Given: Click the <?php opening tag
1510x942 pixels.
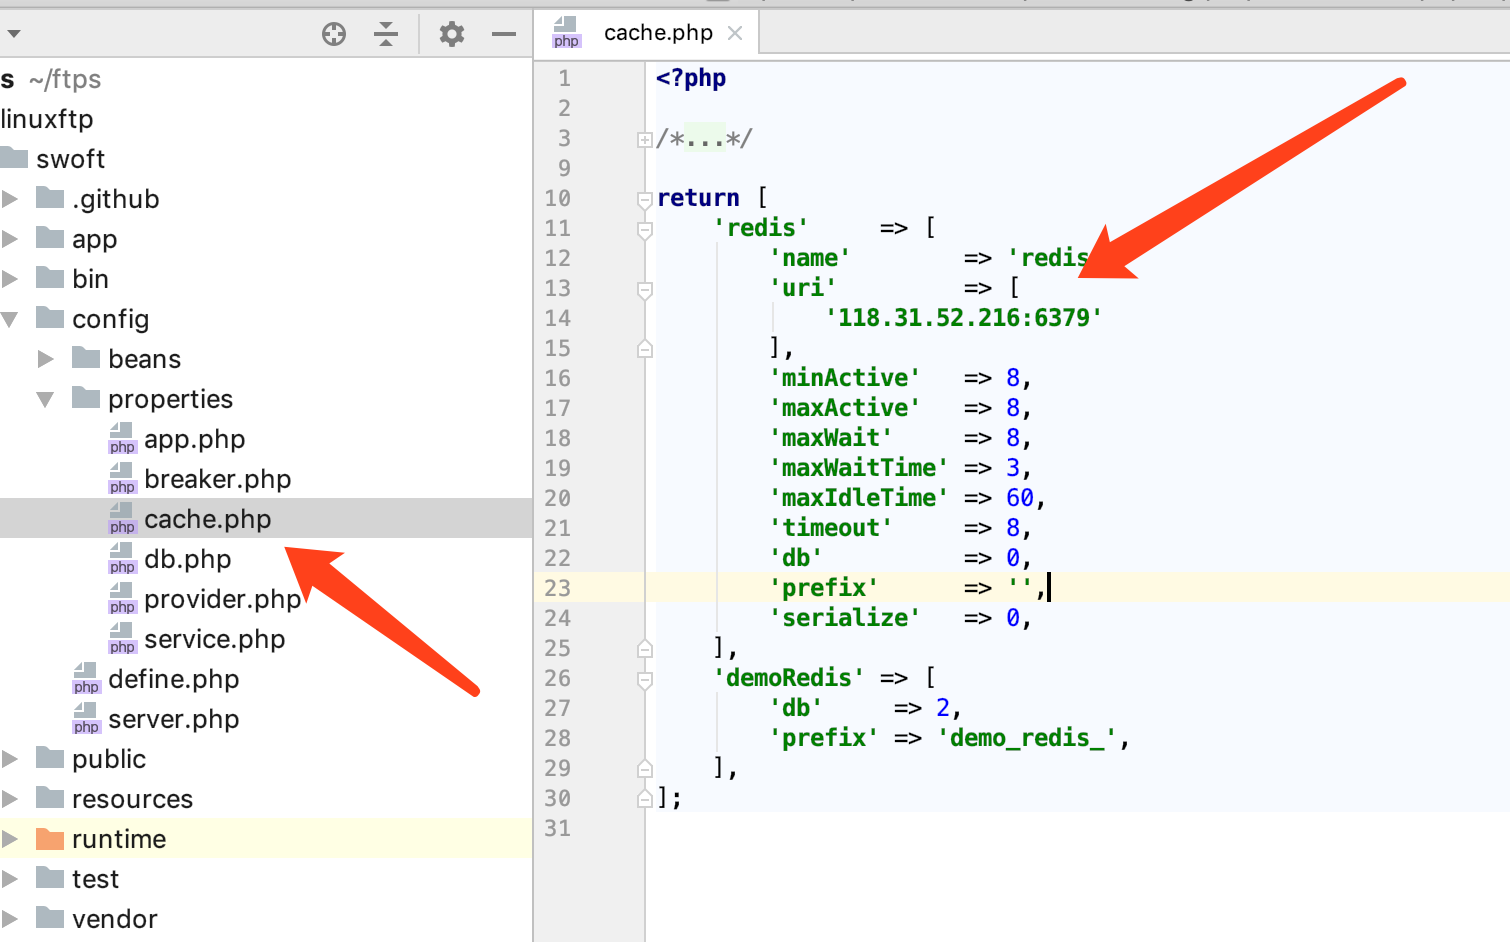Looking at the screenshot, I should (691, 78).
